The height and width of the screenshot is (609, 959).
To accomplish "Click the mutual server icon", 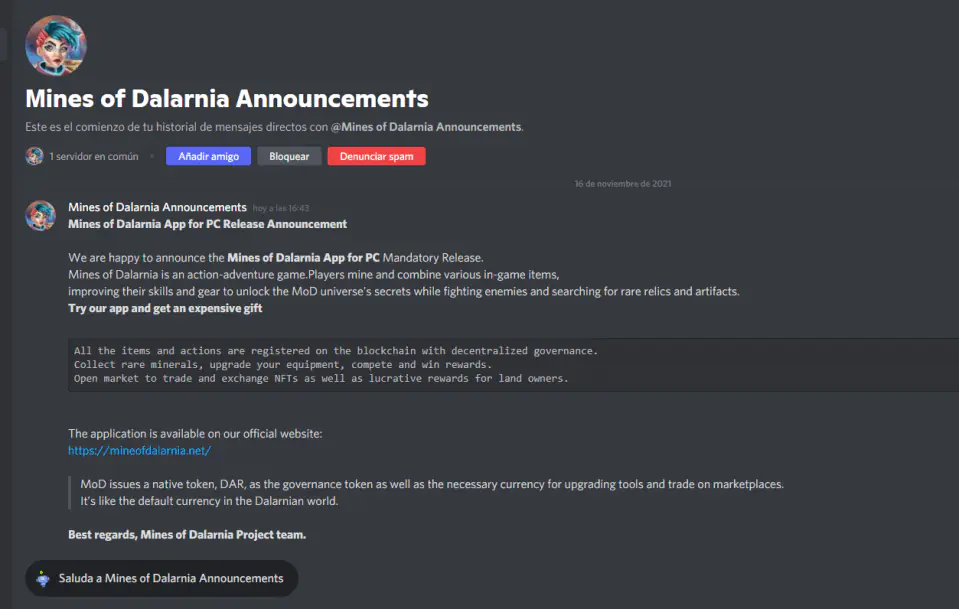I will point(35,156).
